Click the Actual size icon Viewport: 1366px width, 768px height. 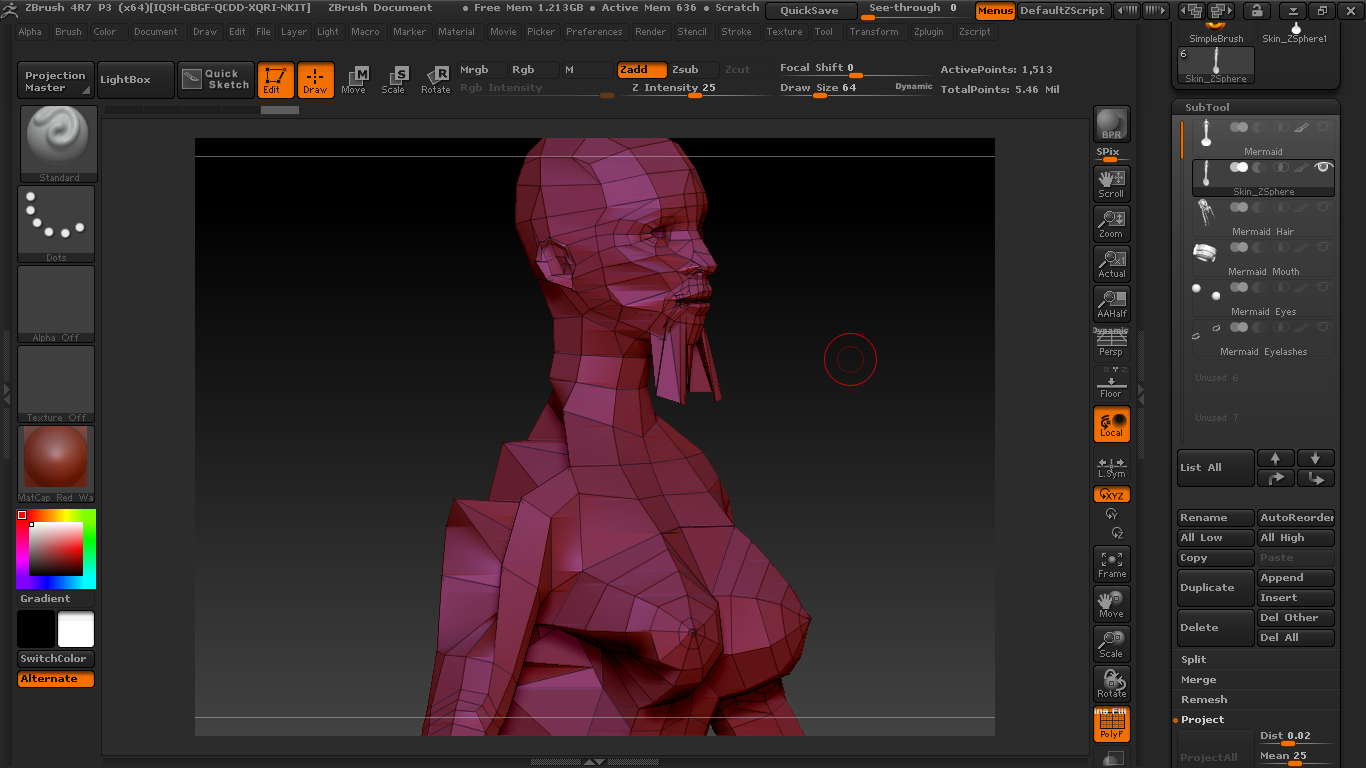[1111, 263]
